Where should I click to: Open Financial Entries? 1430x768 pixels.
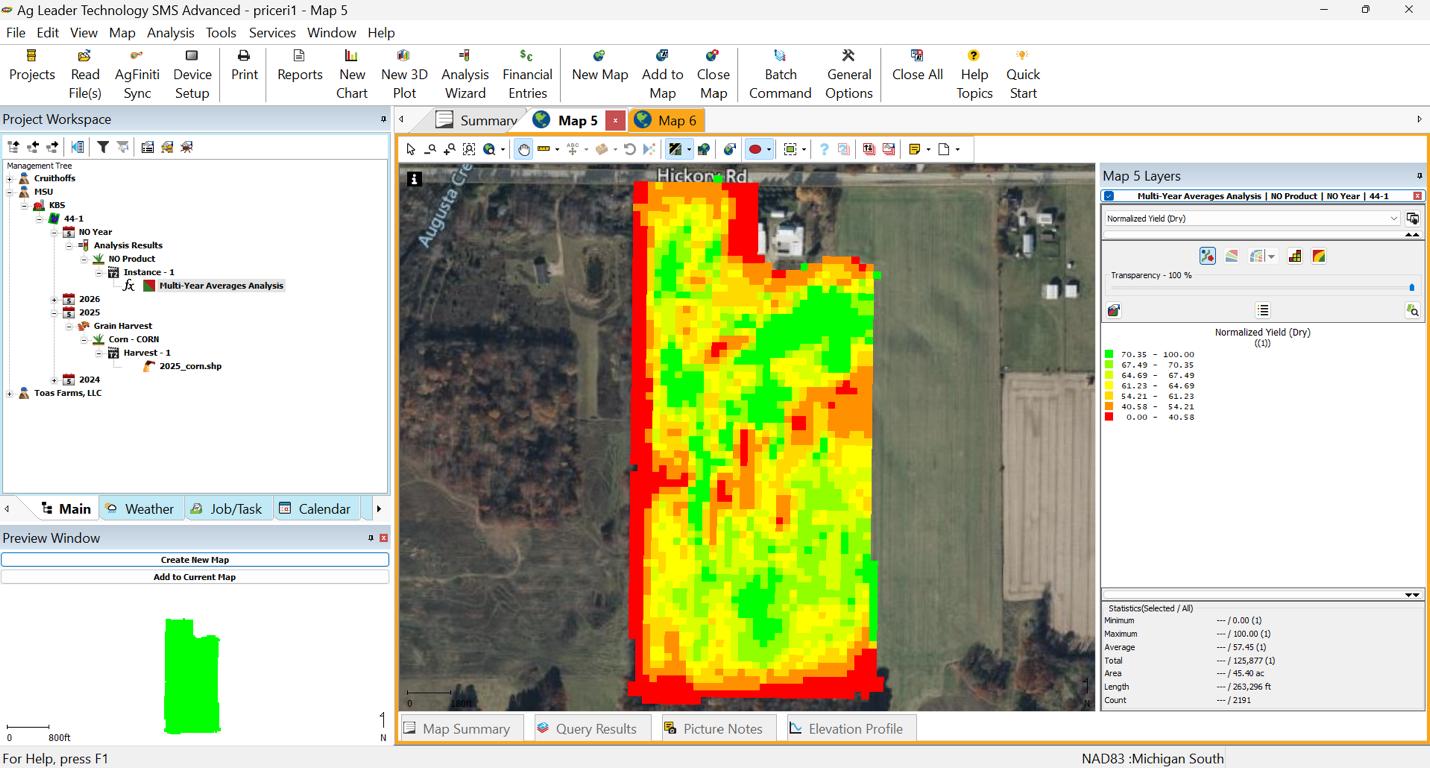point(527,74)
